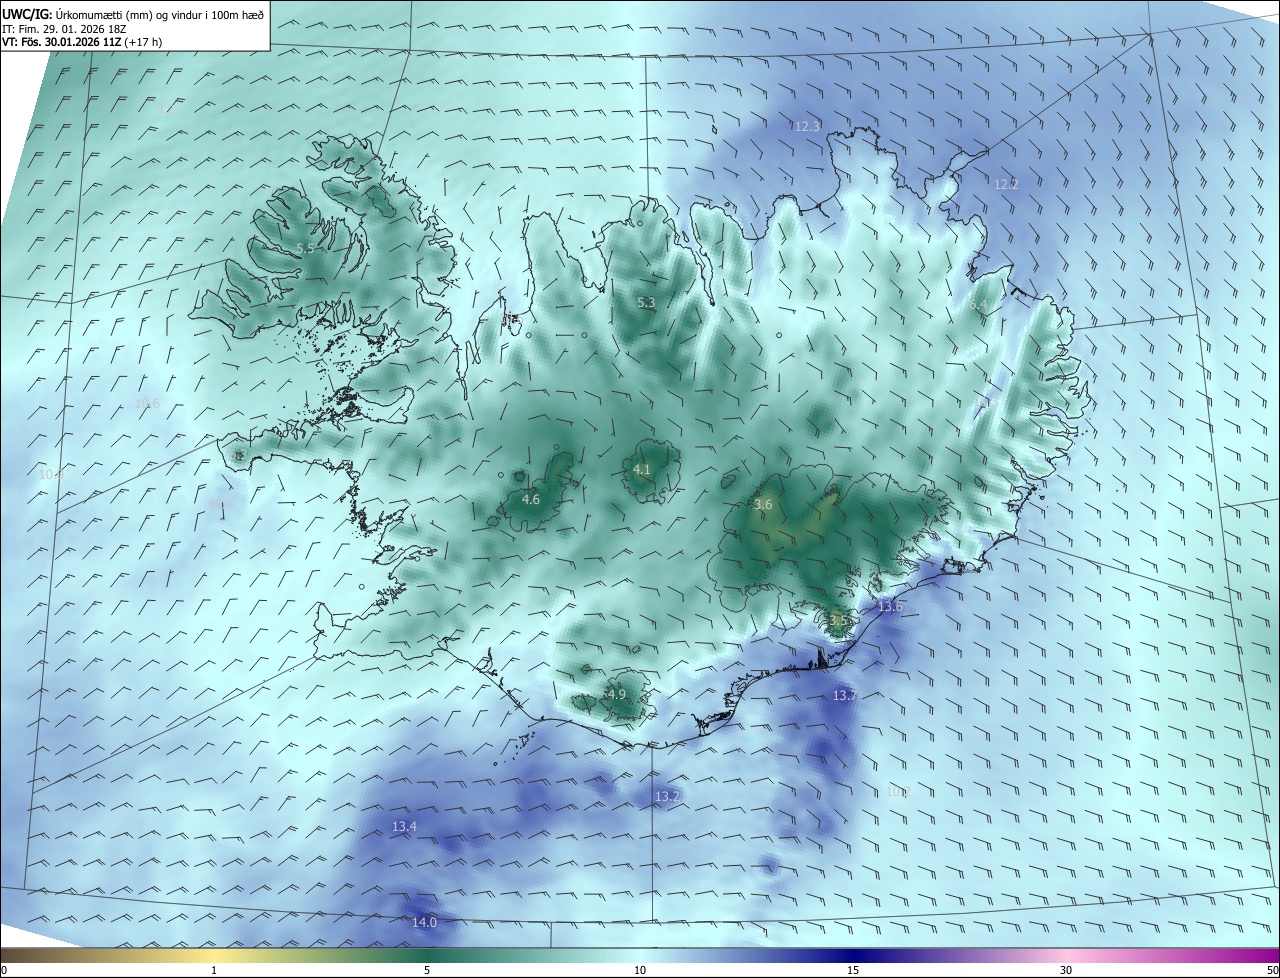This screenshot has width=1280, height=978.
Task: Click the 0 tick on the color scale
Action: tap(4, 971)
